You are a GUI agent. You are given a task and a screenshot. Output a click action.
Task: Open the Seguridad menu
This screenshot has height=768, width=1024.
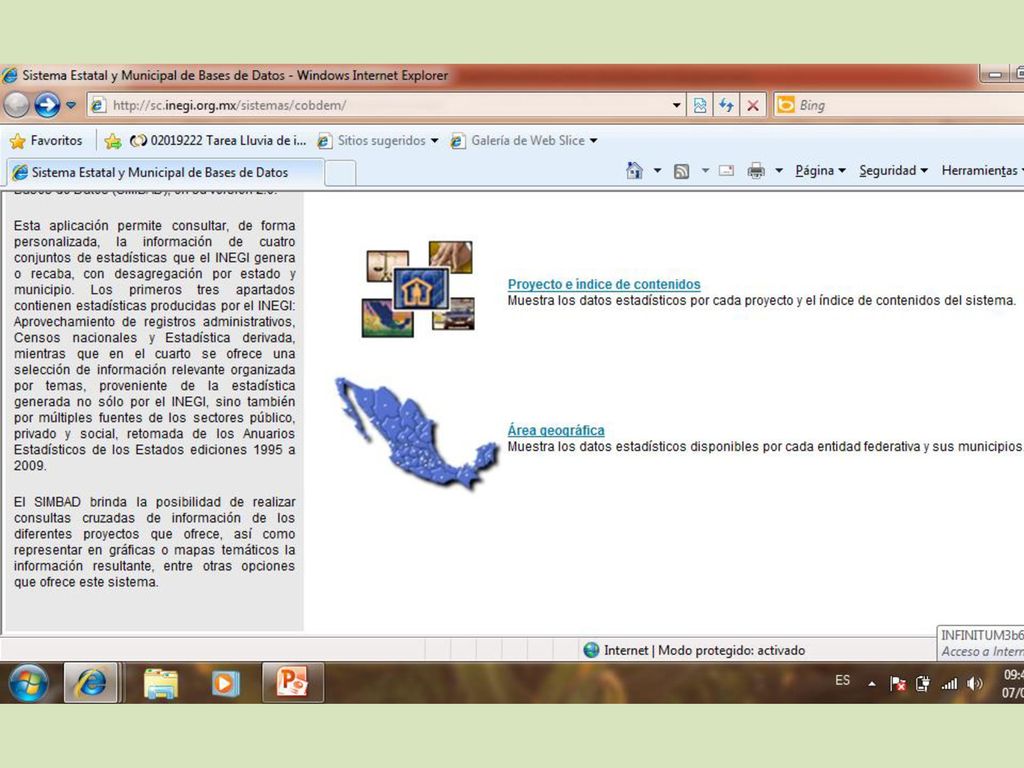click(893, 170)
